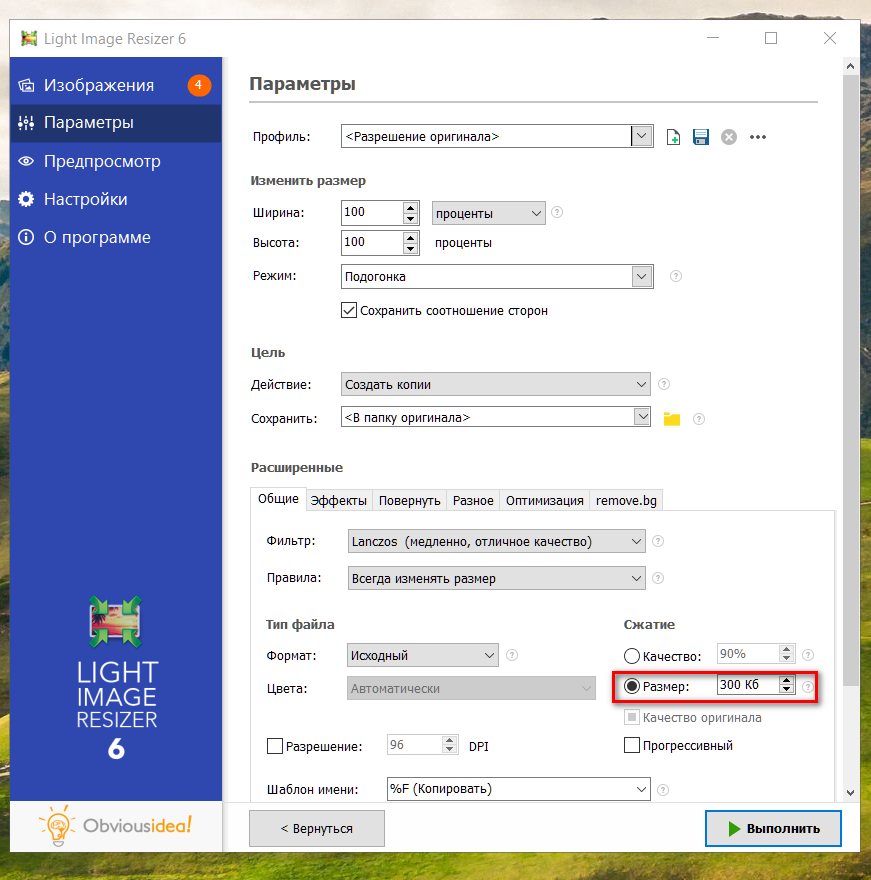Switch to the Эффекты tab
Screen dimensions: 871x880
pyautogui.click(x=338, y=501)
